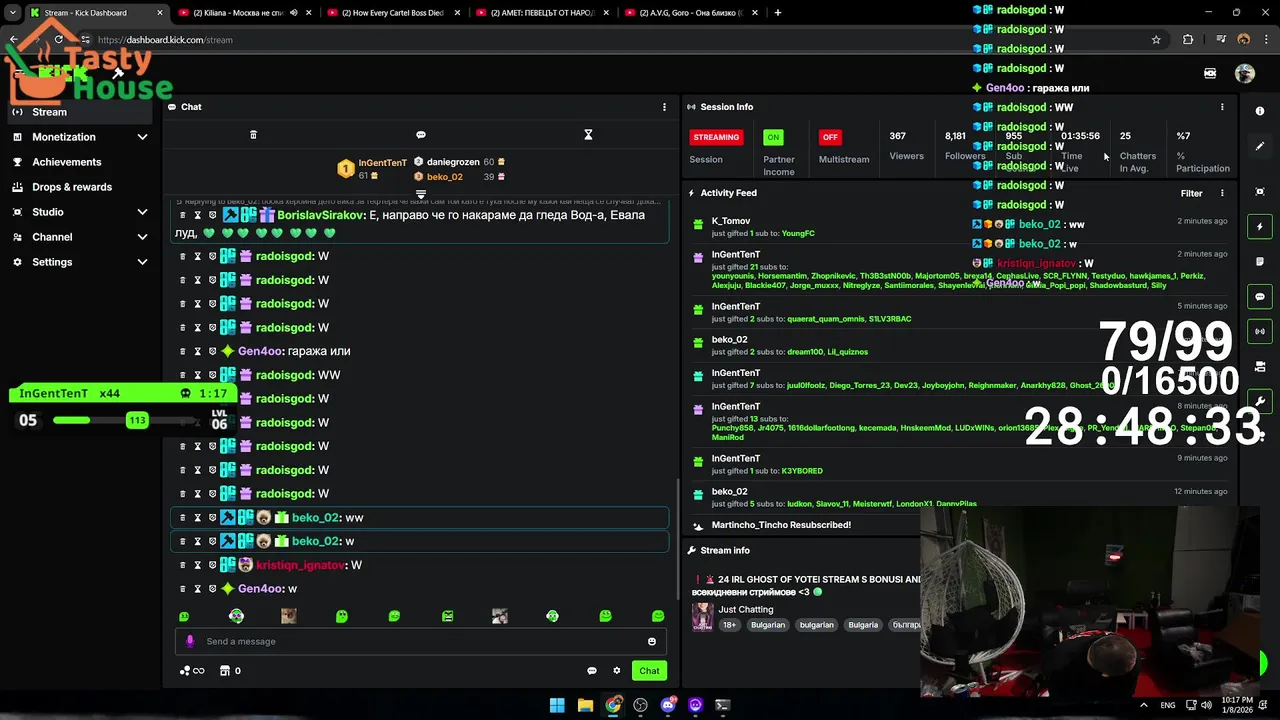Timeout beko_02 on the 'ww' message

click(197, 518)
